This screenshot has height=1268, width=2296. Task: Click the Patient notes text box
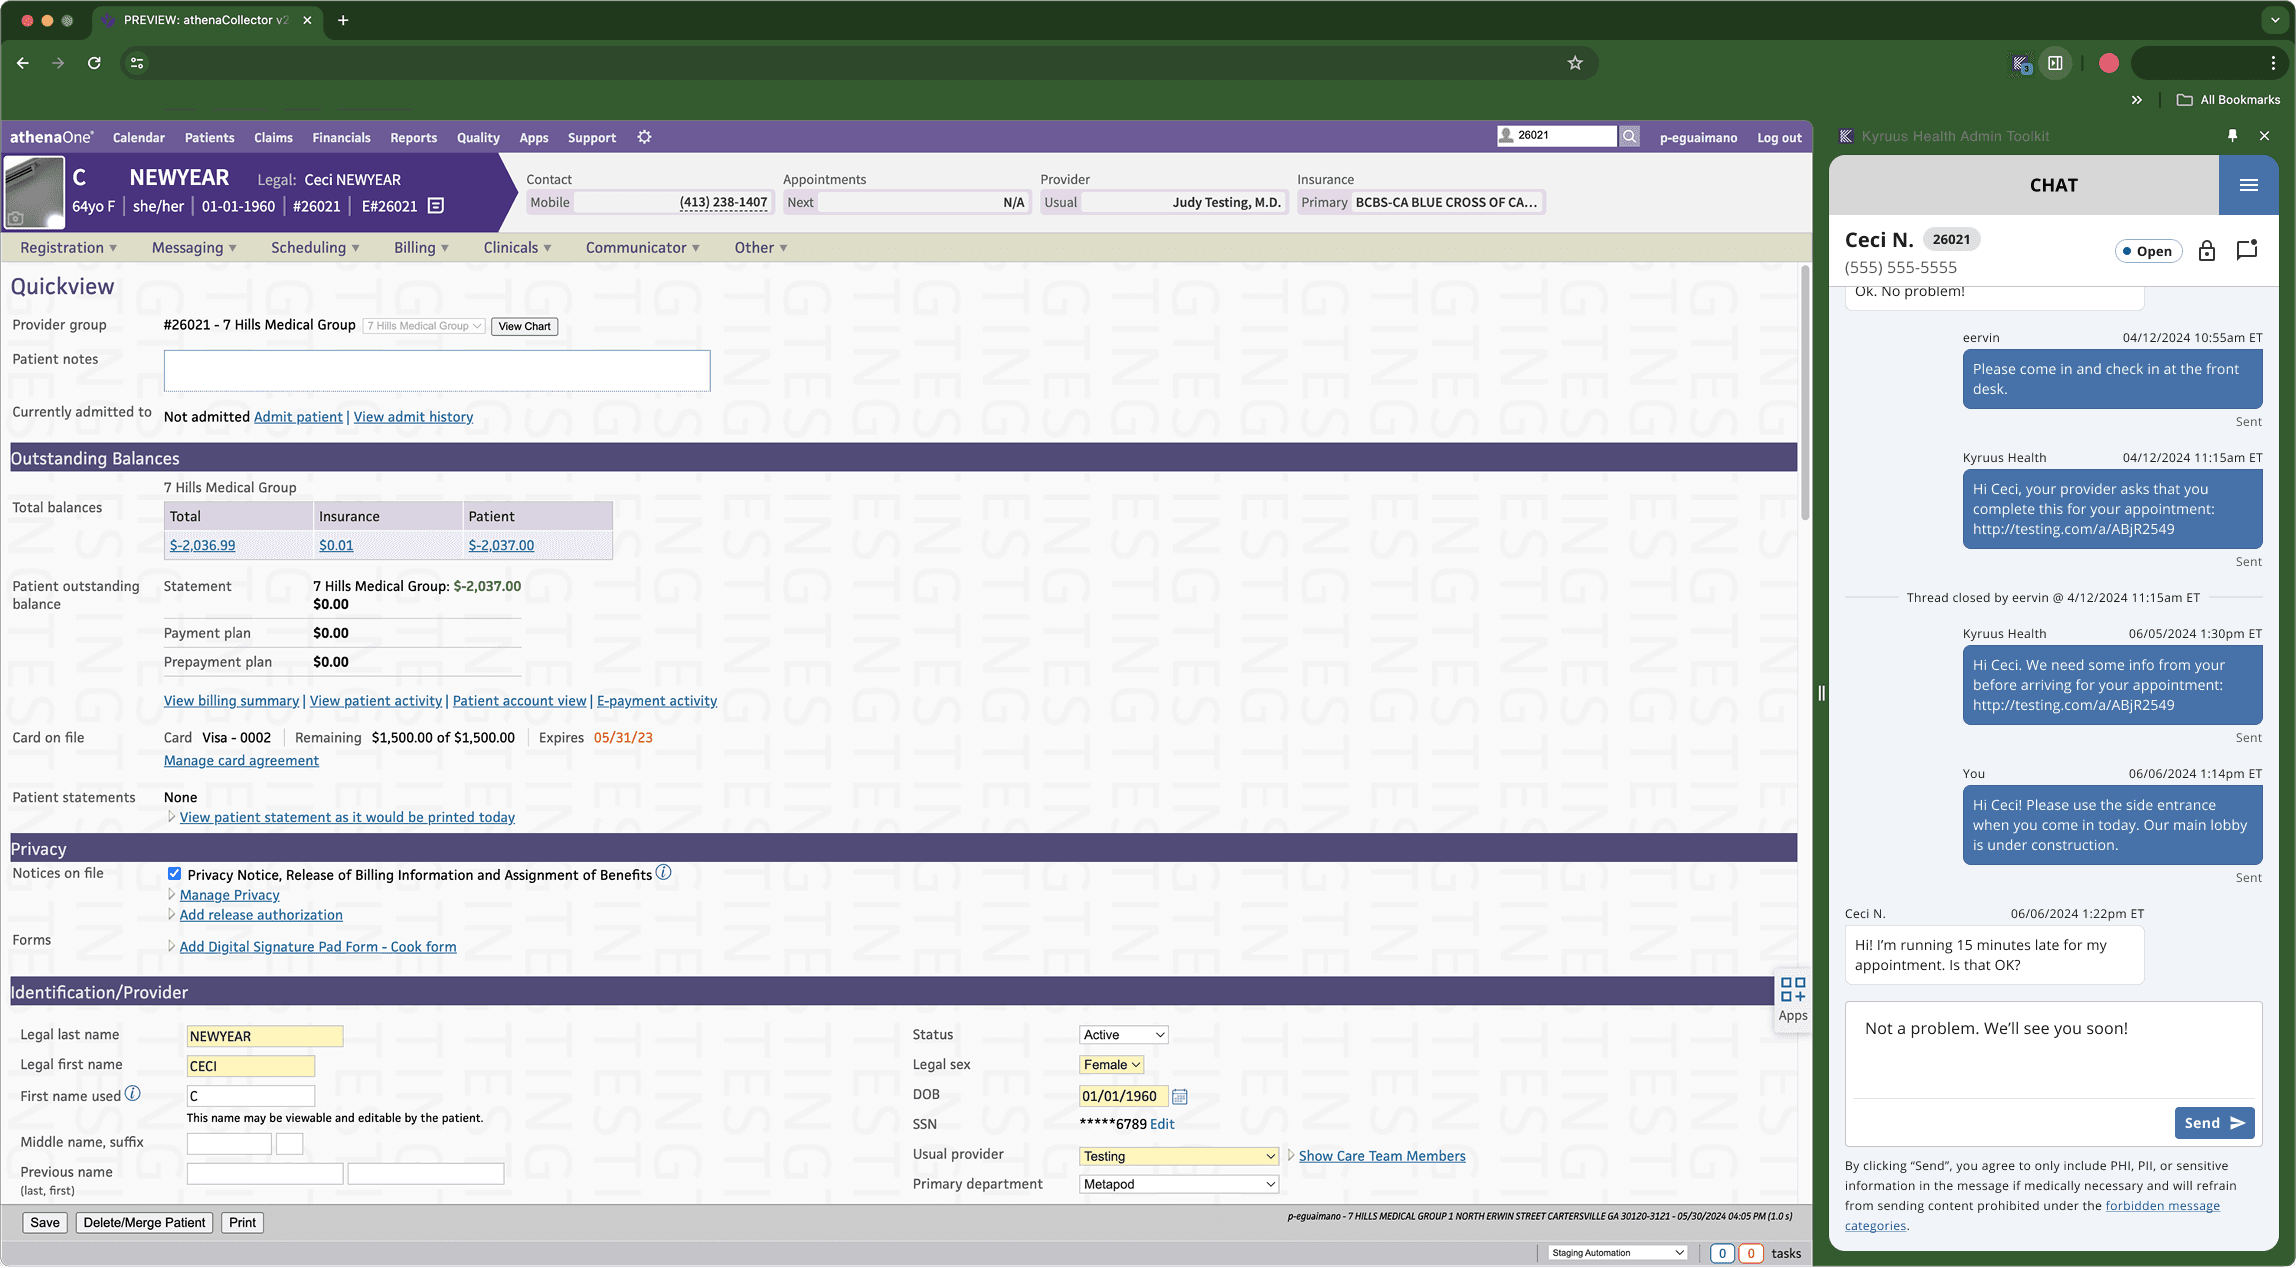pyautogui.click(x=437, y=371)
